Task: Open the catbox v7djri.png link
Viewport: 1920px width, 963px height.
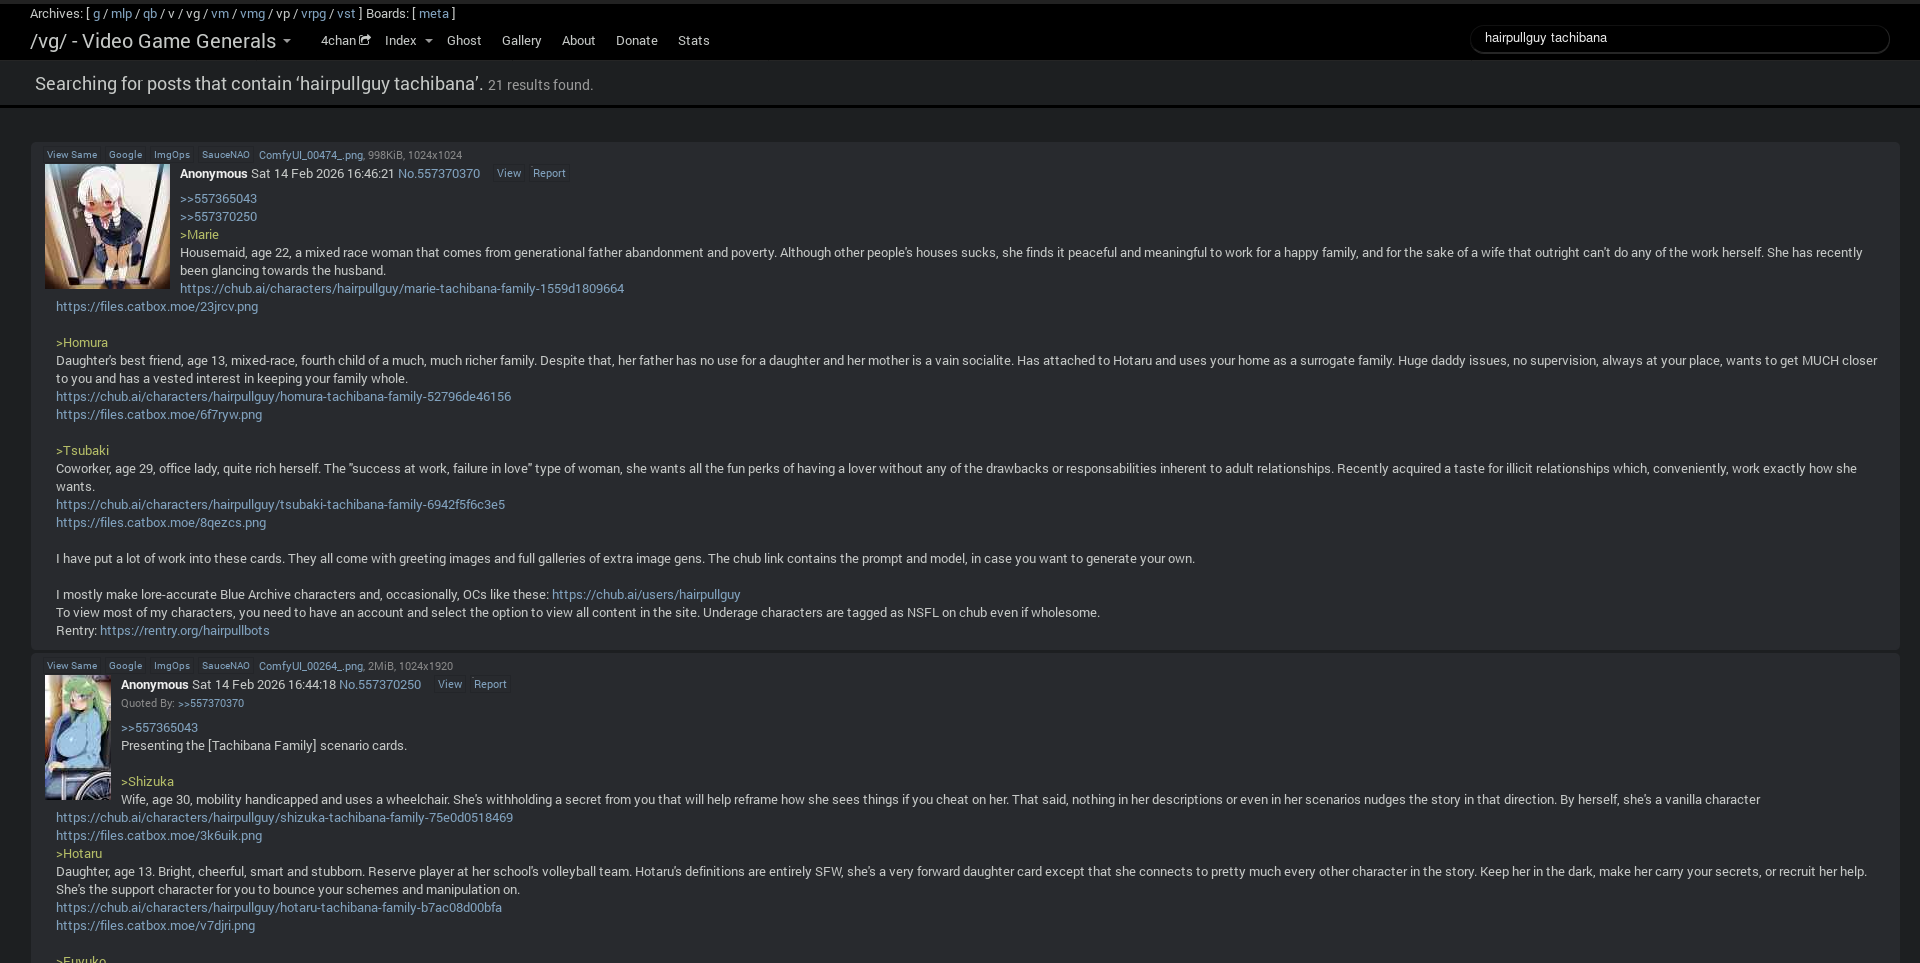Action: (155, 926)
